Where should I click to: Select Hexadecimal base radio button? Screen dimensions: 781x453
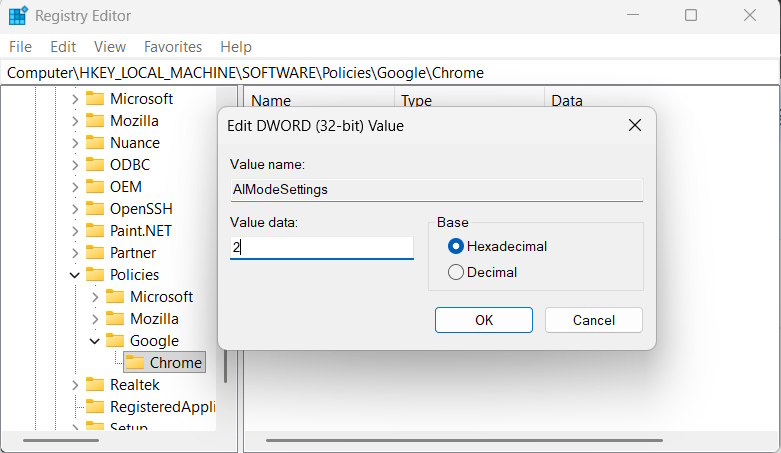tap(456, 246)
